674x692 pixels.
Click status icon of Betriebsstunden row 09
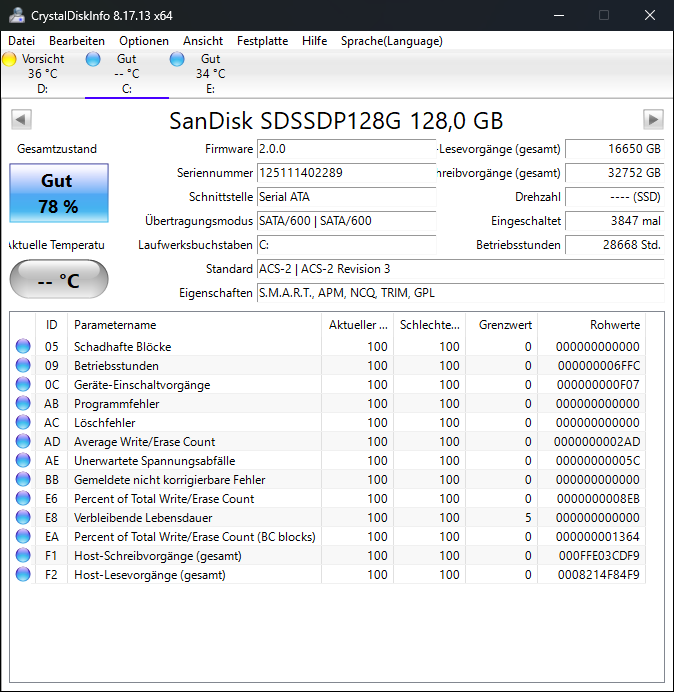click(23, 365)
